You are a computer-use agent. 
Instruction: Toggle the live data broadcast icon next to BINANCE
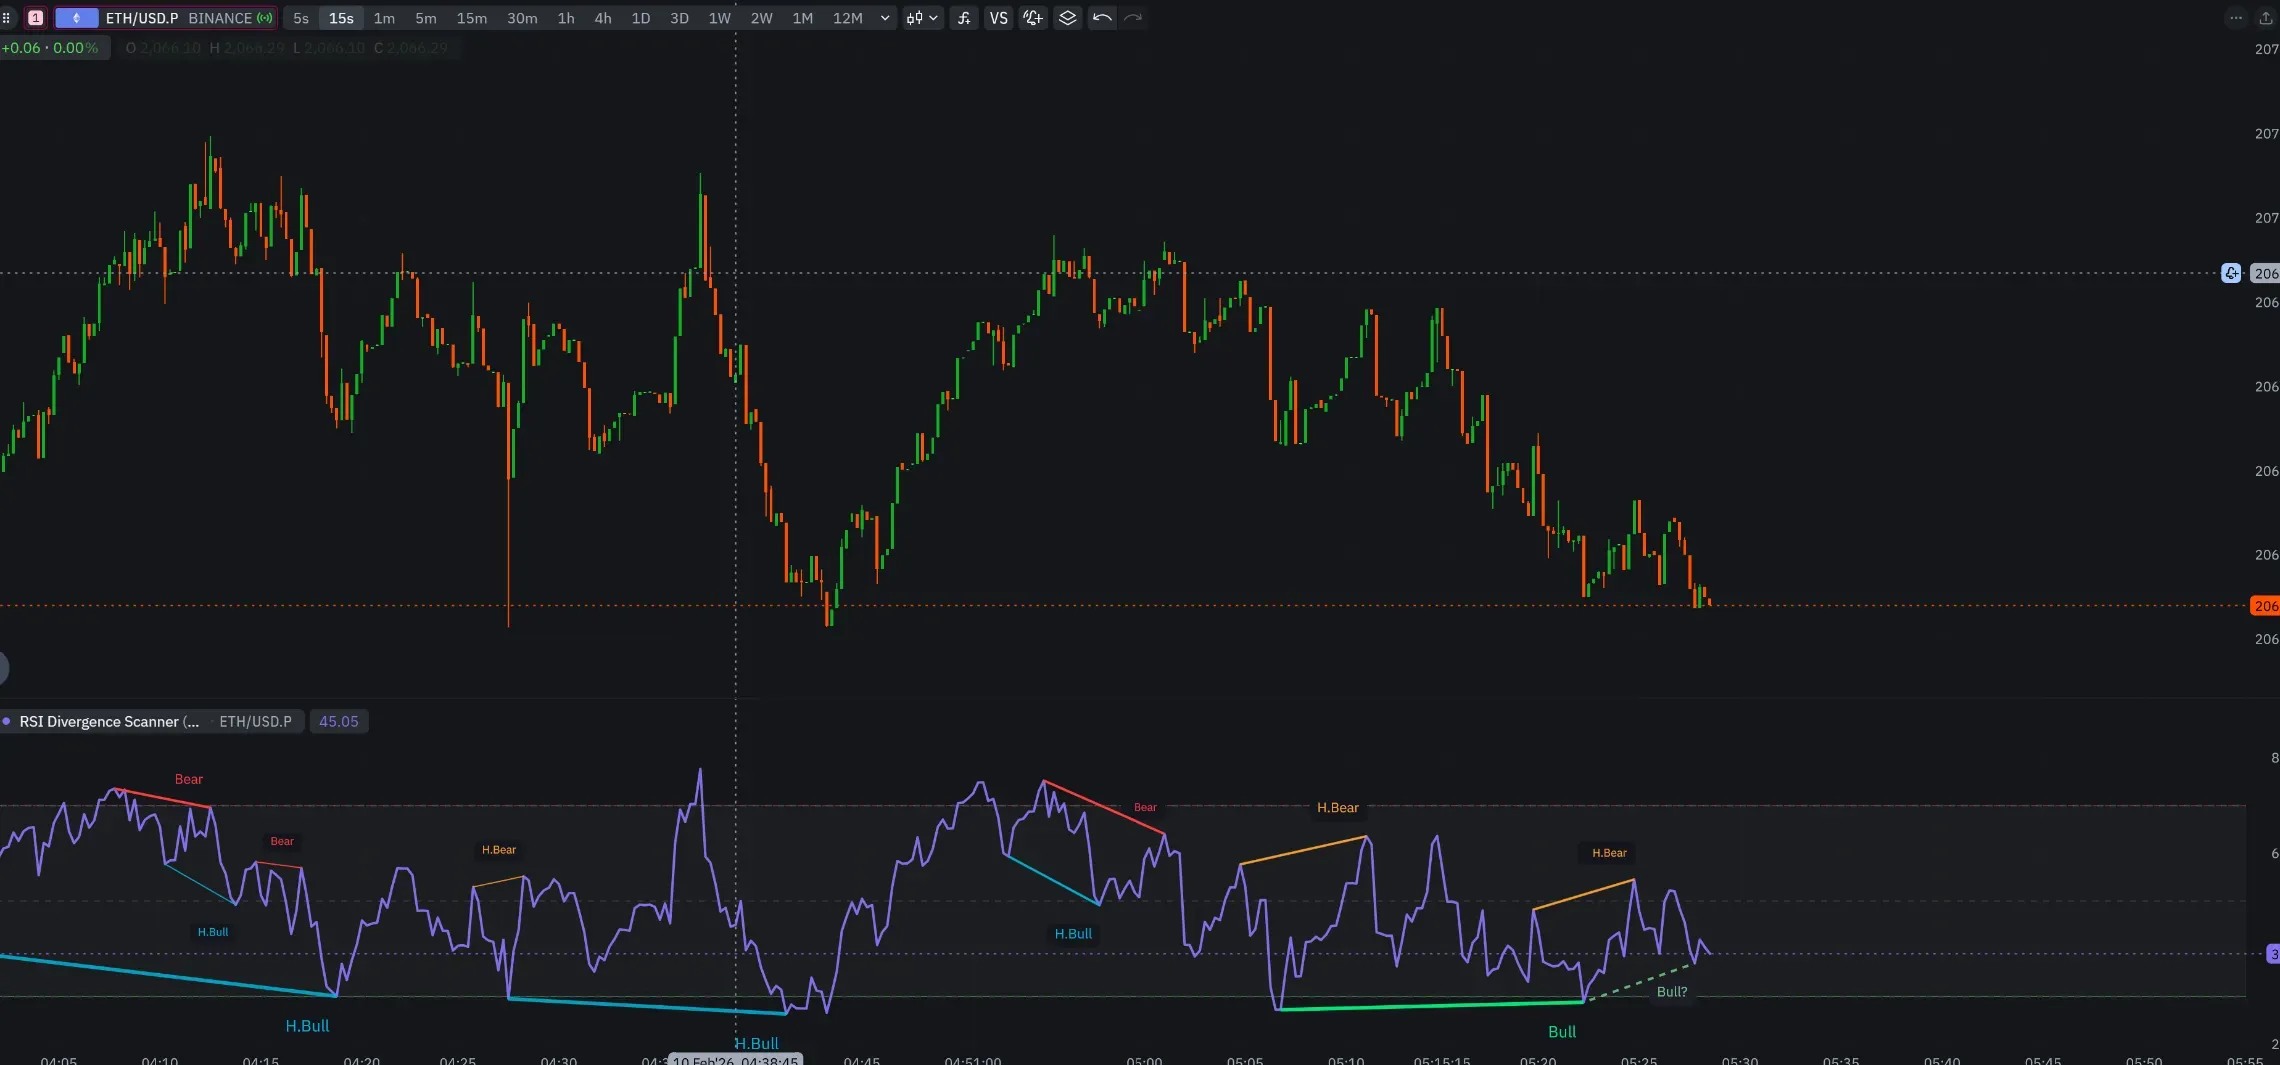click(264, 17)
